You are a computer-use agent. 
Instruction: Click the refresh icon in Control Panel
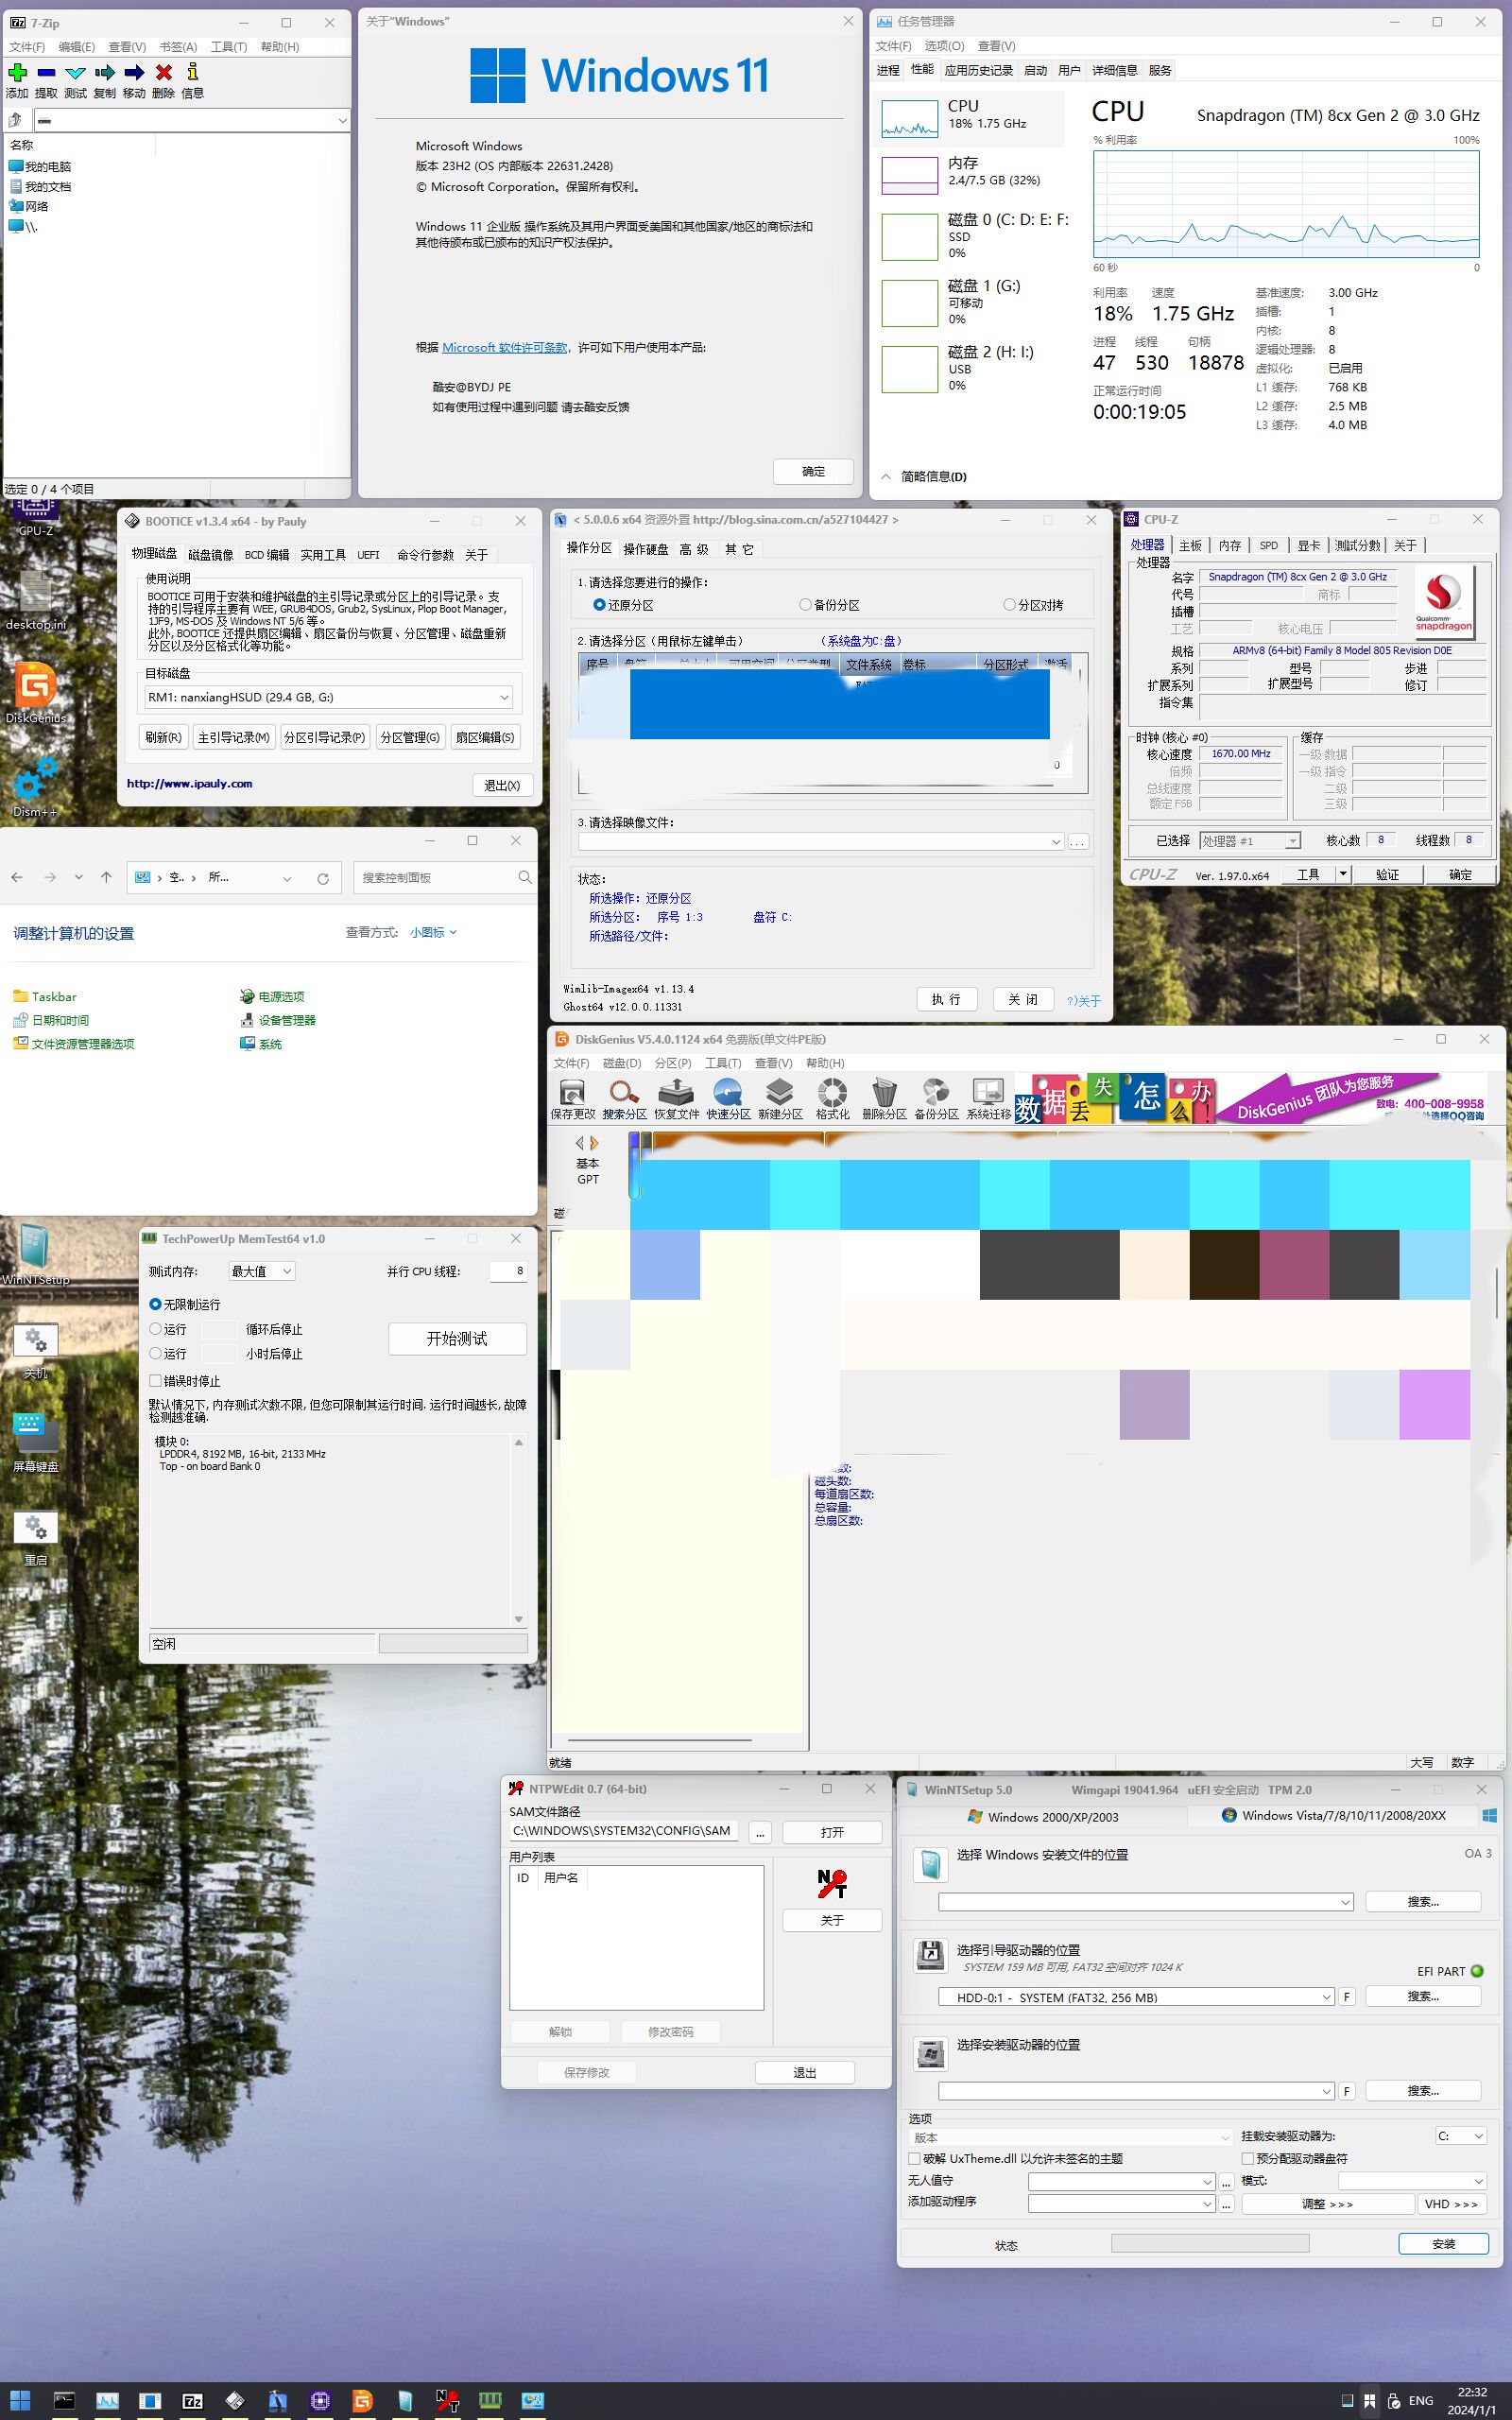pyautogui.click(x=323, y=878)
